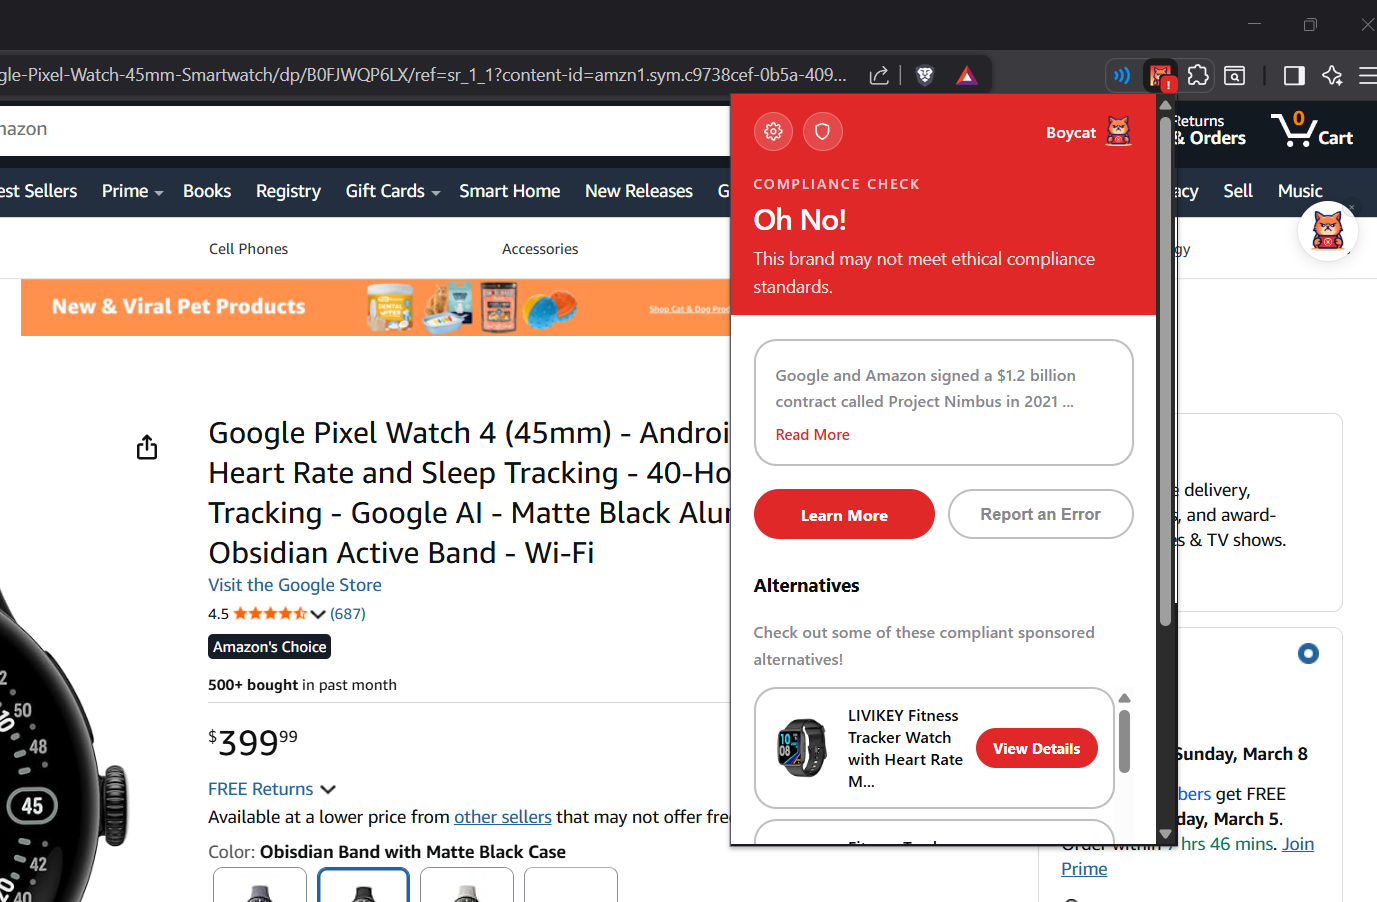1377x902 pixels.
Task: Open Brave Shields lion icon
Action: point(924,75)
